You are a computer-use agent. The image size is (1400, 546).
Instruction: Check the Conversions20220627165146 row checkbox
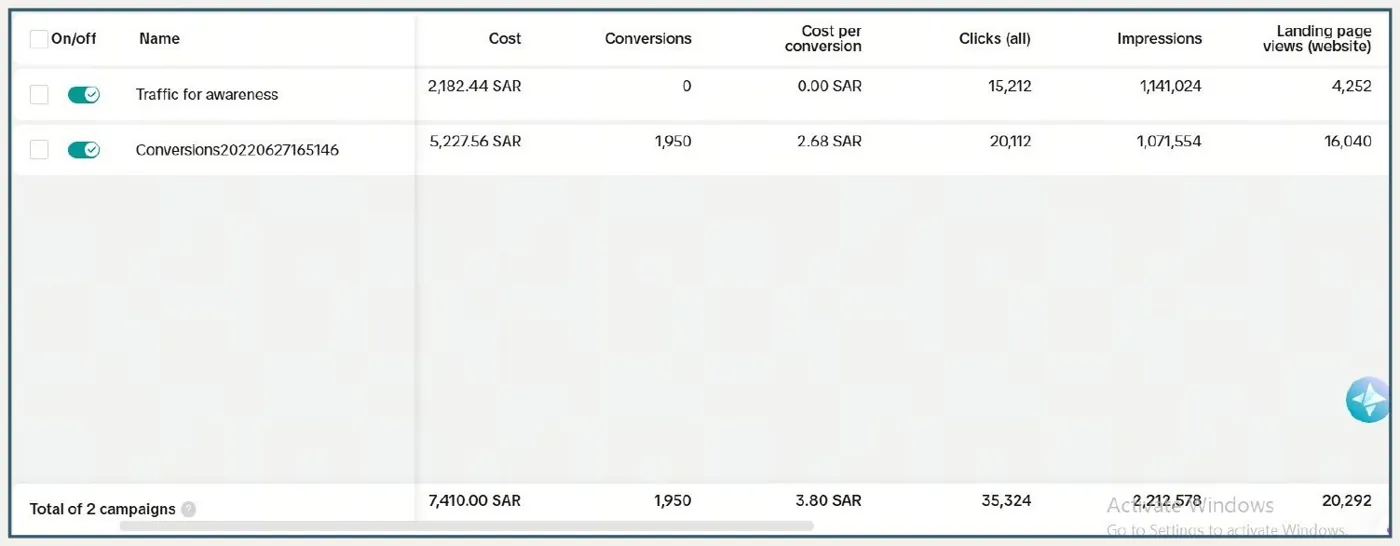click(x=39, y=150)
